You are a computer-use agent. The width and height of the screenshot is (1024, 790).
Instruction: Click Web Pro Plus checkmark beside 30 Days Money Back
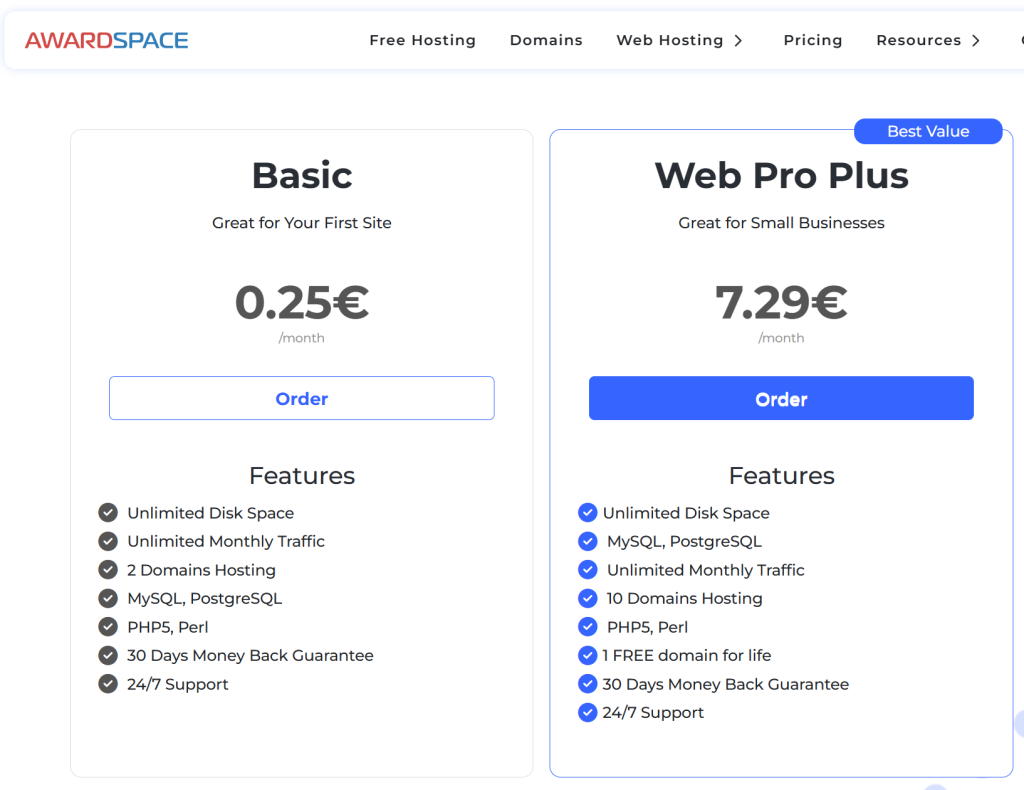(588, 684)
